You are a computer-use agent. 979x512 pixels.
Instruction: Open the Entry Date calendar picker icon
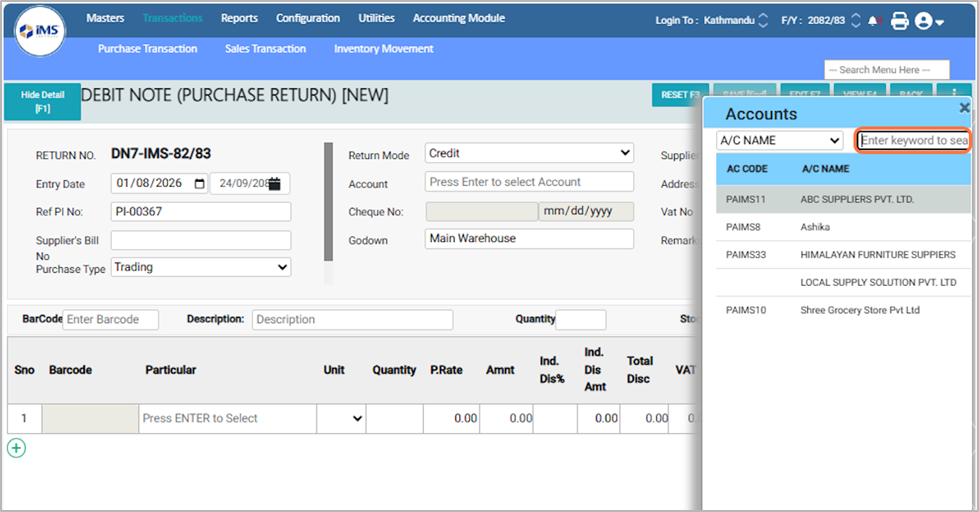[x=199, y=184]
